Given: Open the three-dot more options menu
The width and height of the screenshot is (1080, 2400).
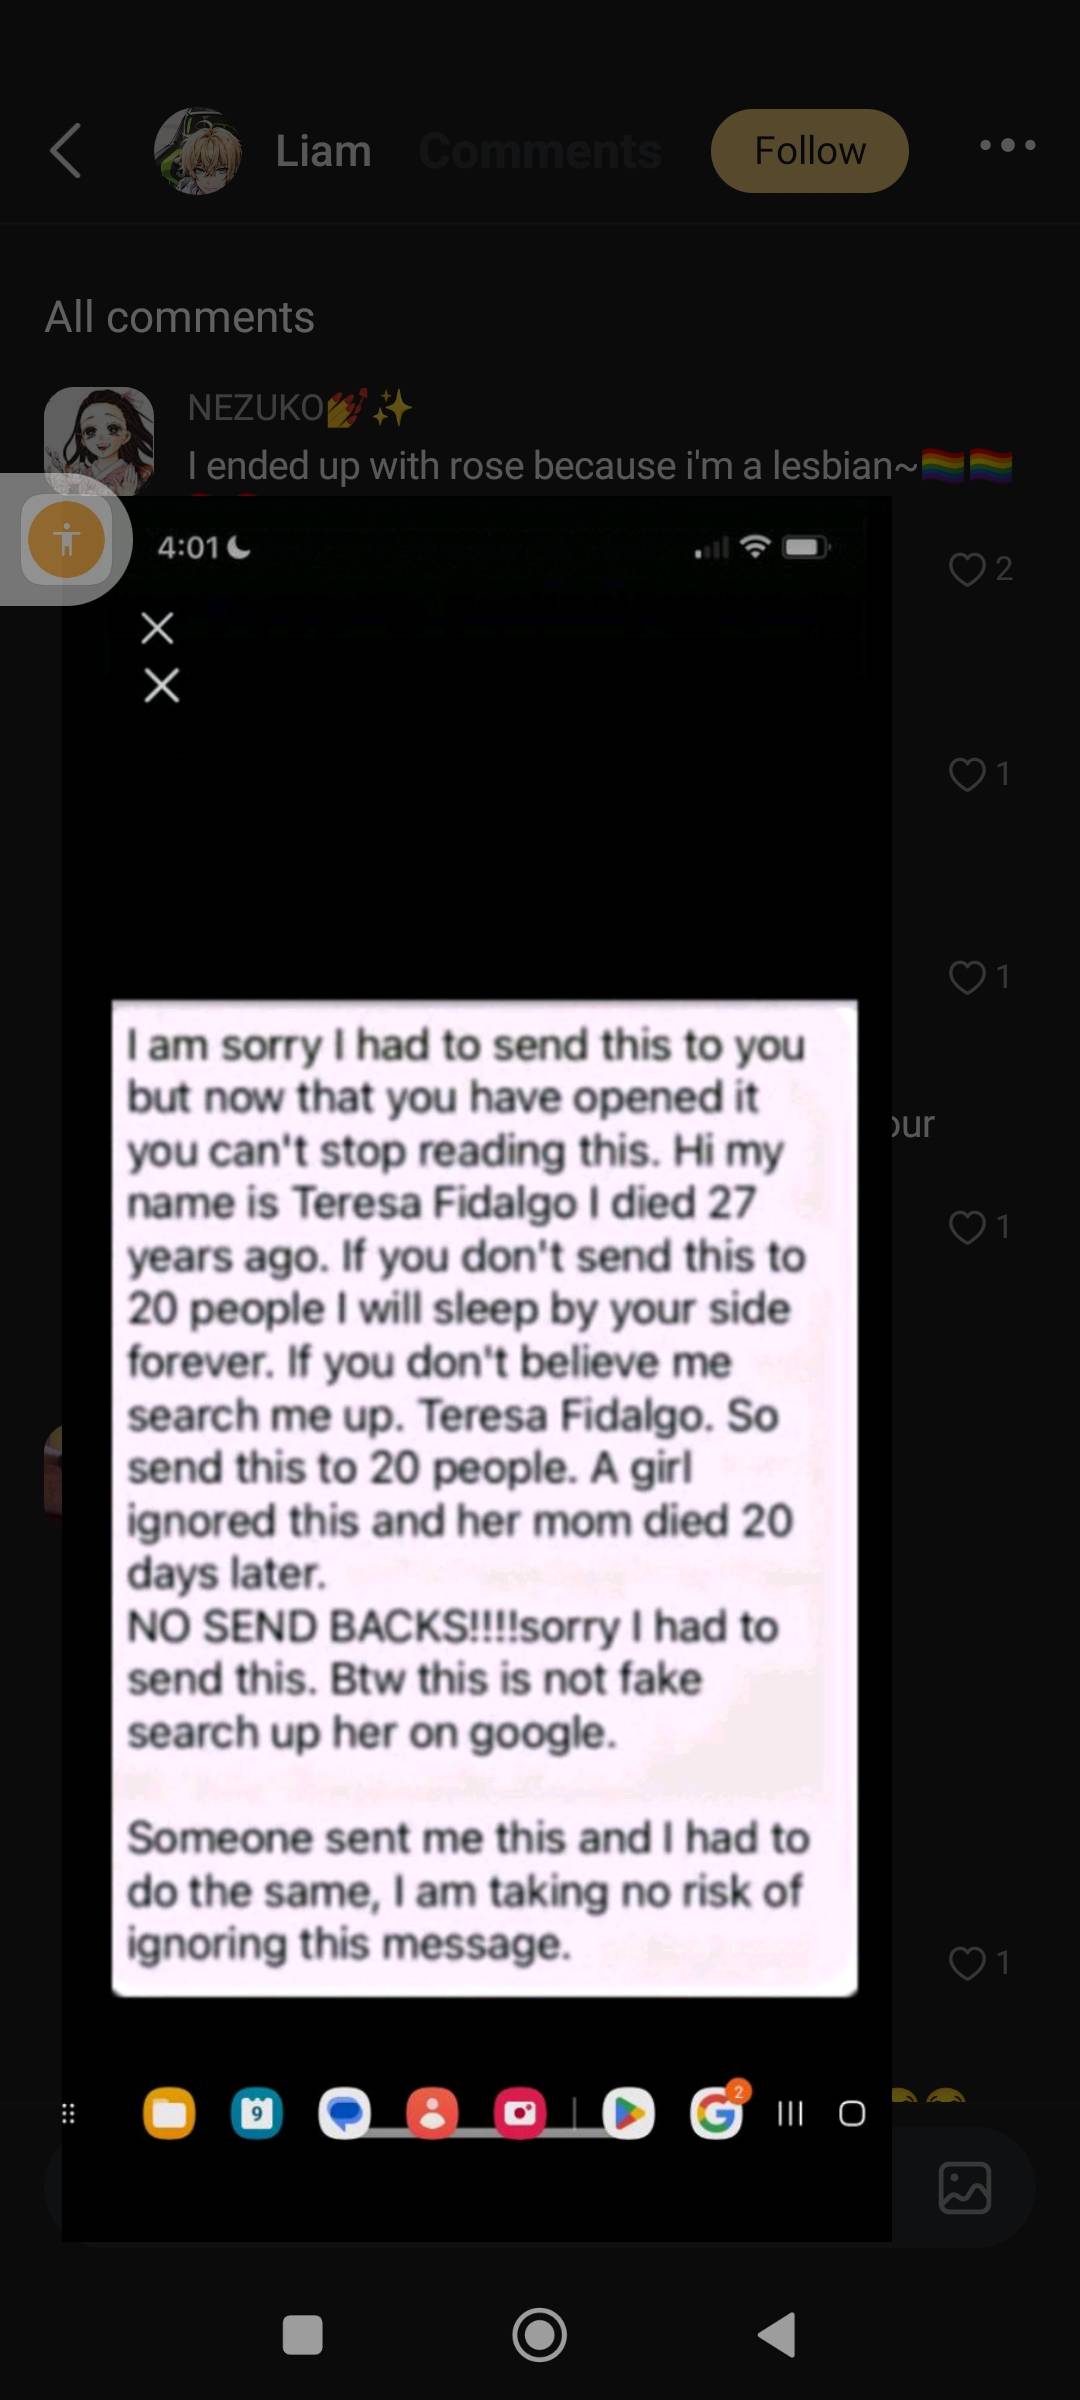Looking at the screenshot, I should pyautogui.click(x=1007, y=146).
